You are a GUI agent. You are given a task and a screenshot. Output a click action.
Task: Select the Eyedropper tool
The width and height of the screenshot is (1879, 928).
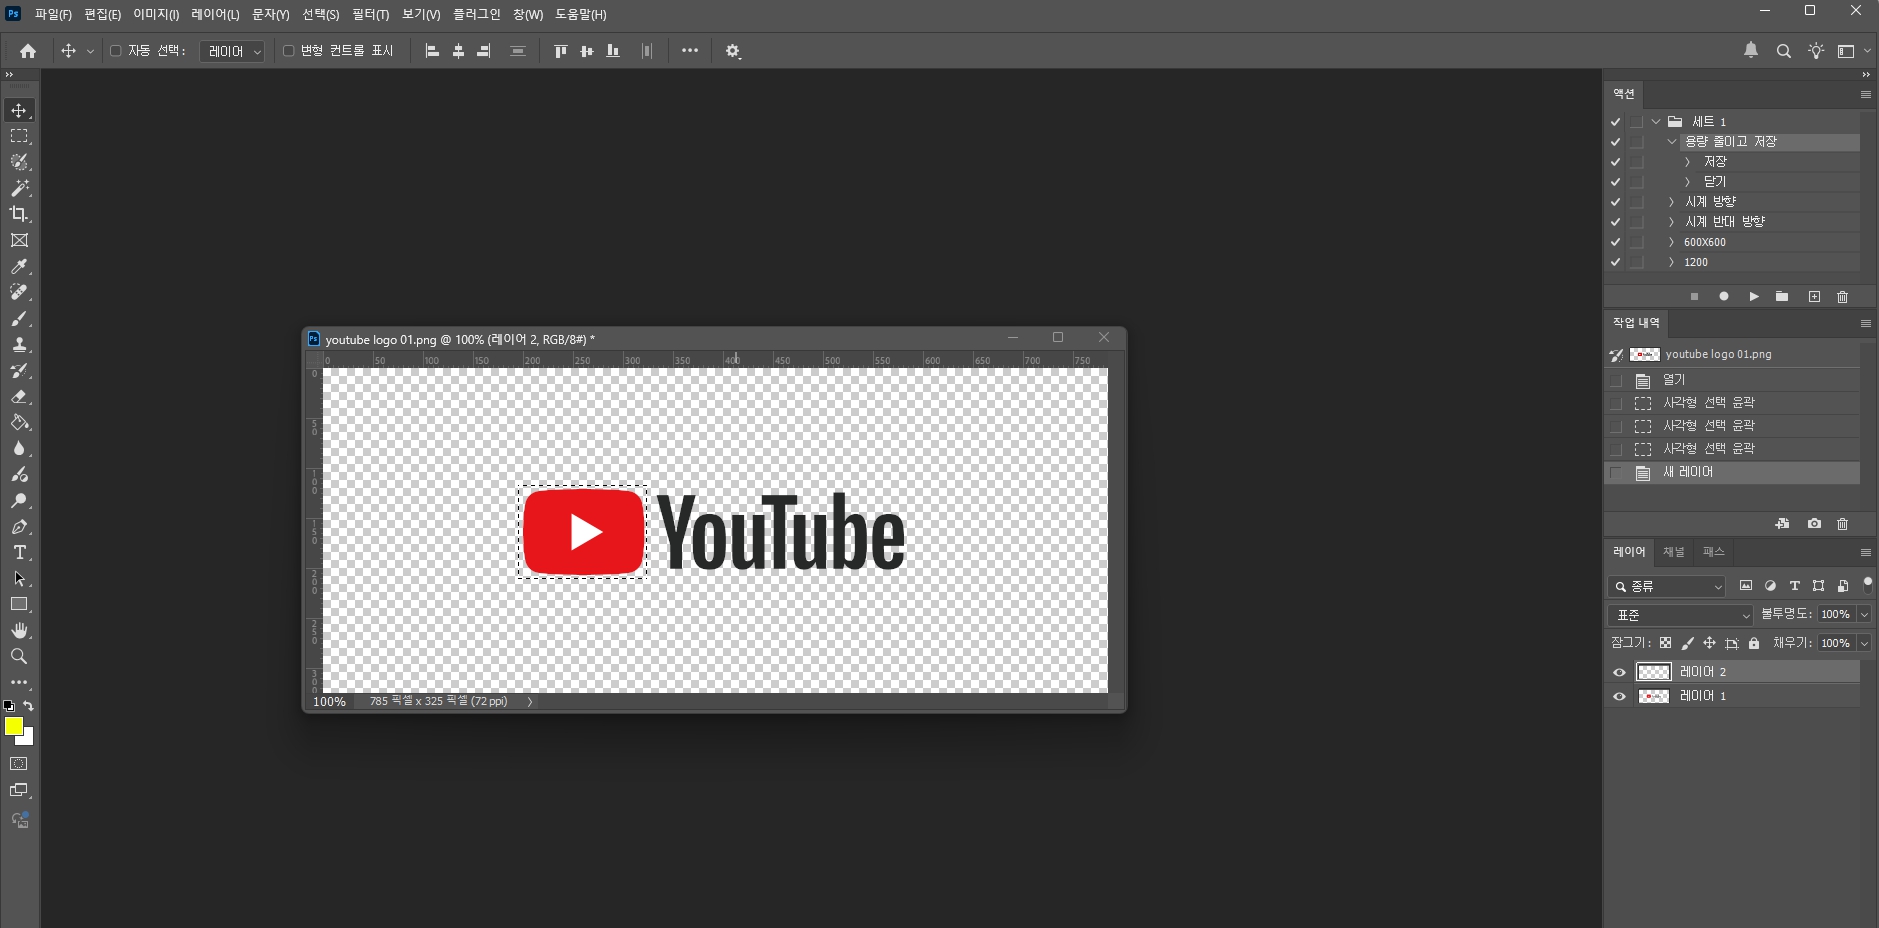(x=19, y=266)
